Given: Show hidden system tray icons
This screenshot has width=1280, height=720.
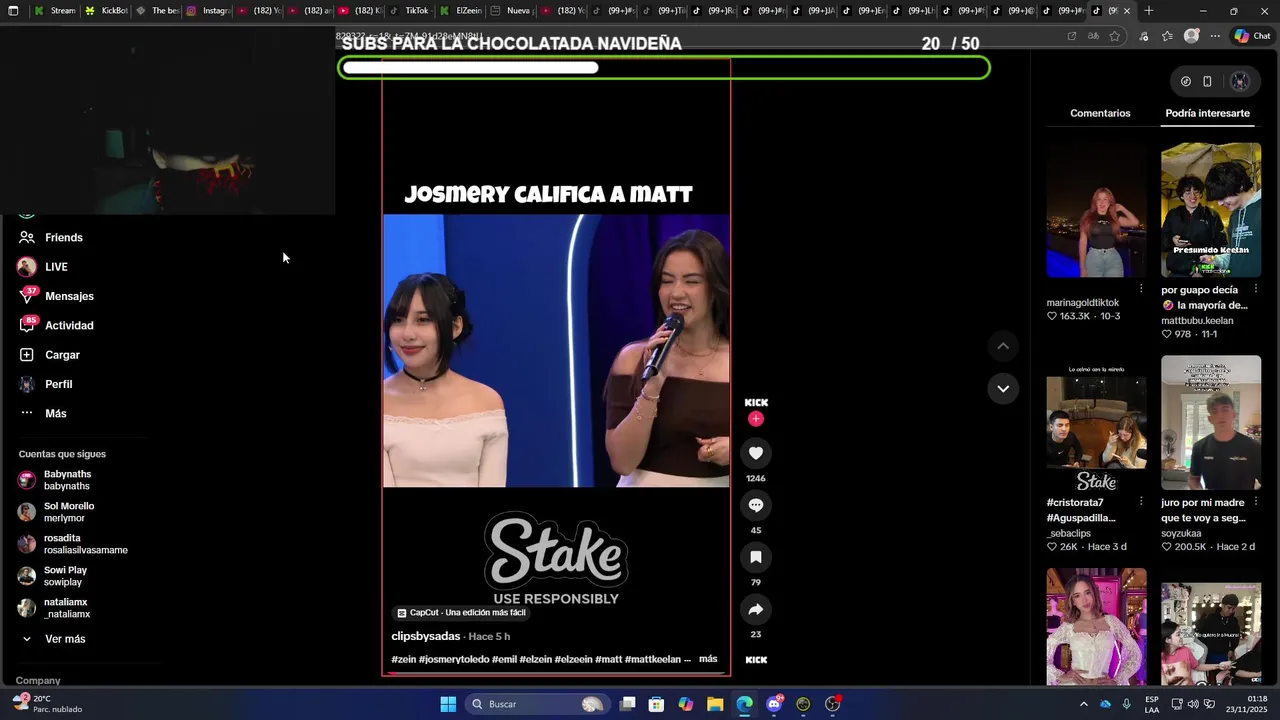Looking at the screenshot, I should [x=1083, y=704].
